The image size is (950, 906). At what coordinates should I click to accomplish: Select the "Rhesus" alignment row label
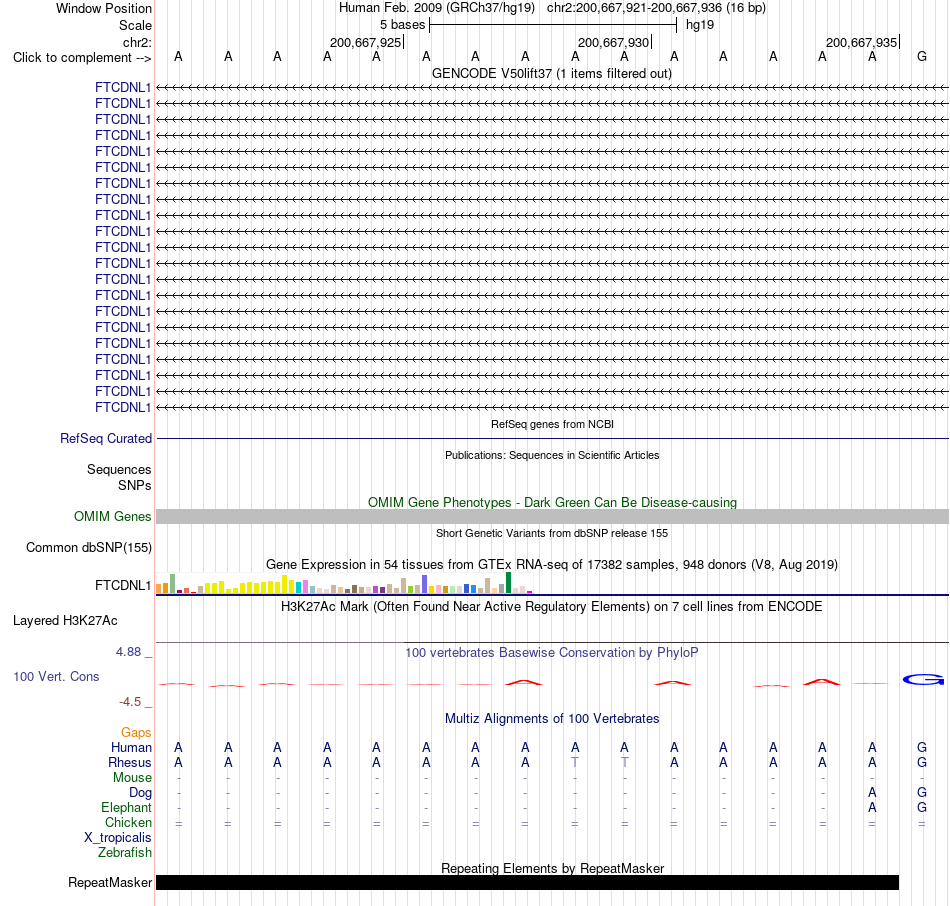(130, 762)
